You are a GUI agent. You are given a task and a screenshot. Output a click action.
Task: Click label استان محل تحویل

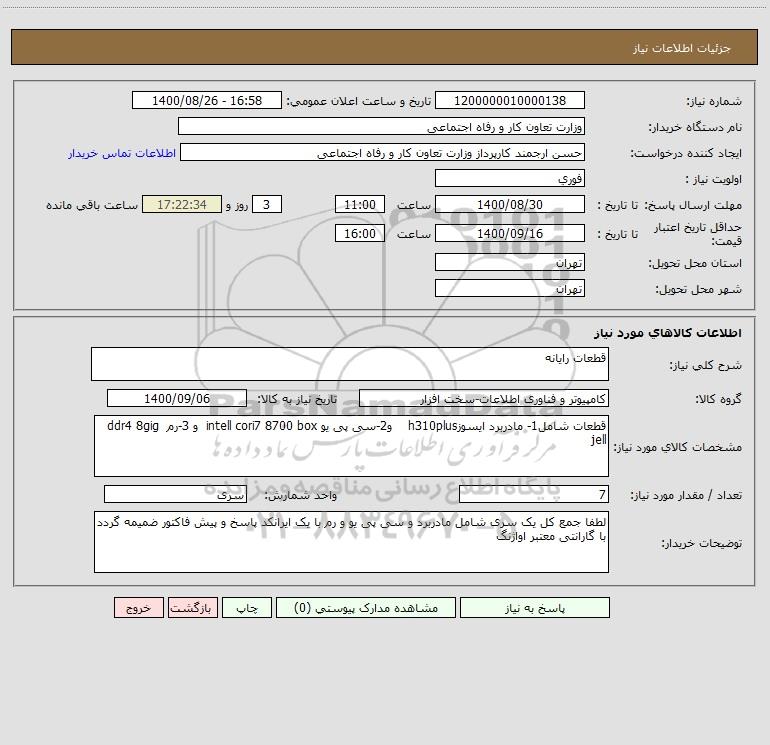pos(695,263)
